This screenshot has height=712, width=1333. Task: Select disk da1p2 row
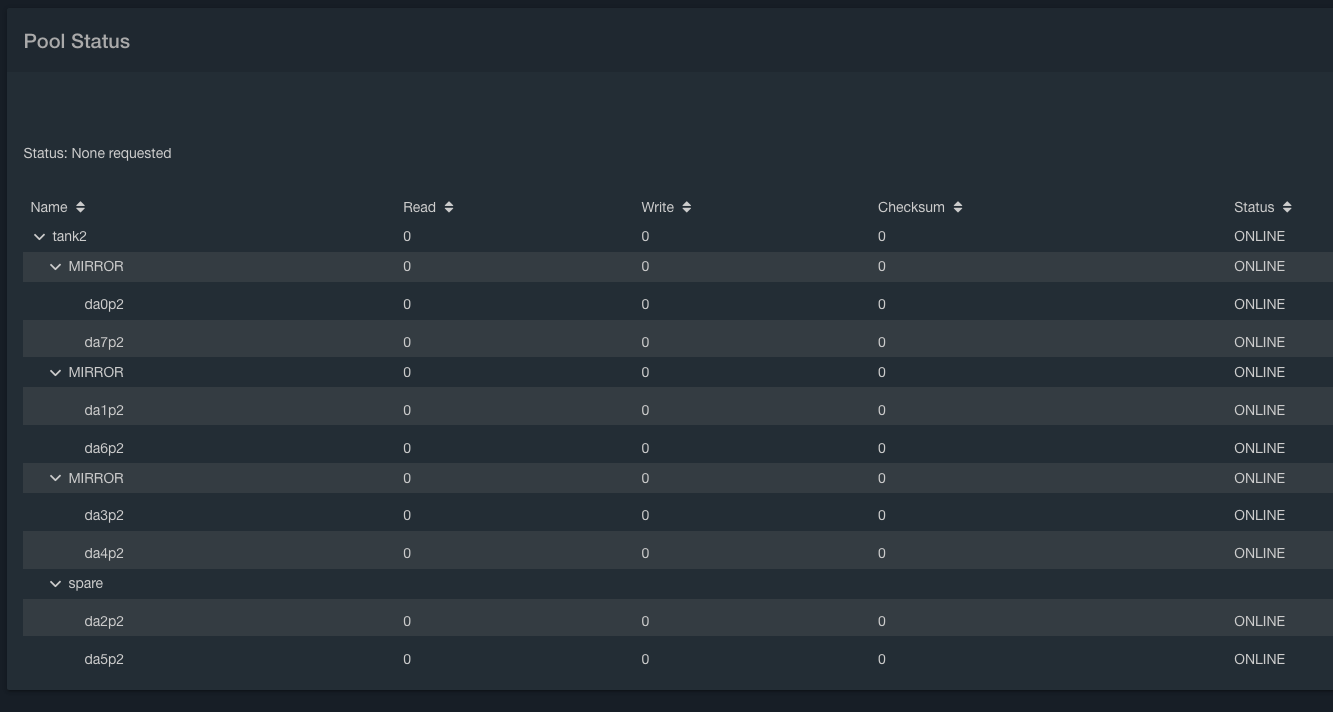point(678,410)
